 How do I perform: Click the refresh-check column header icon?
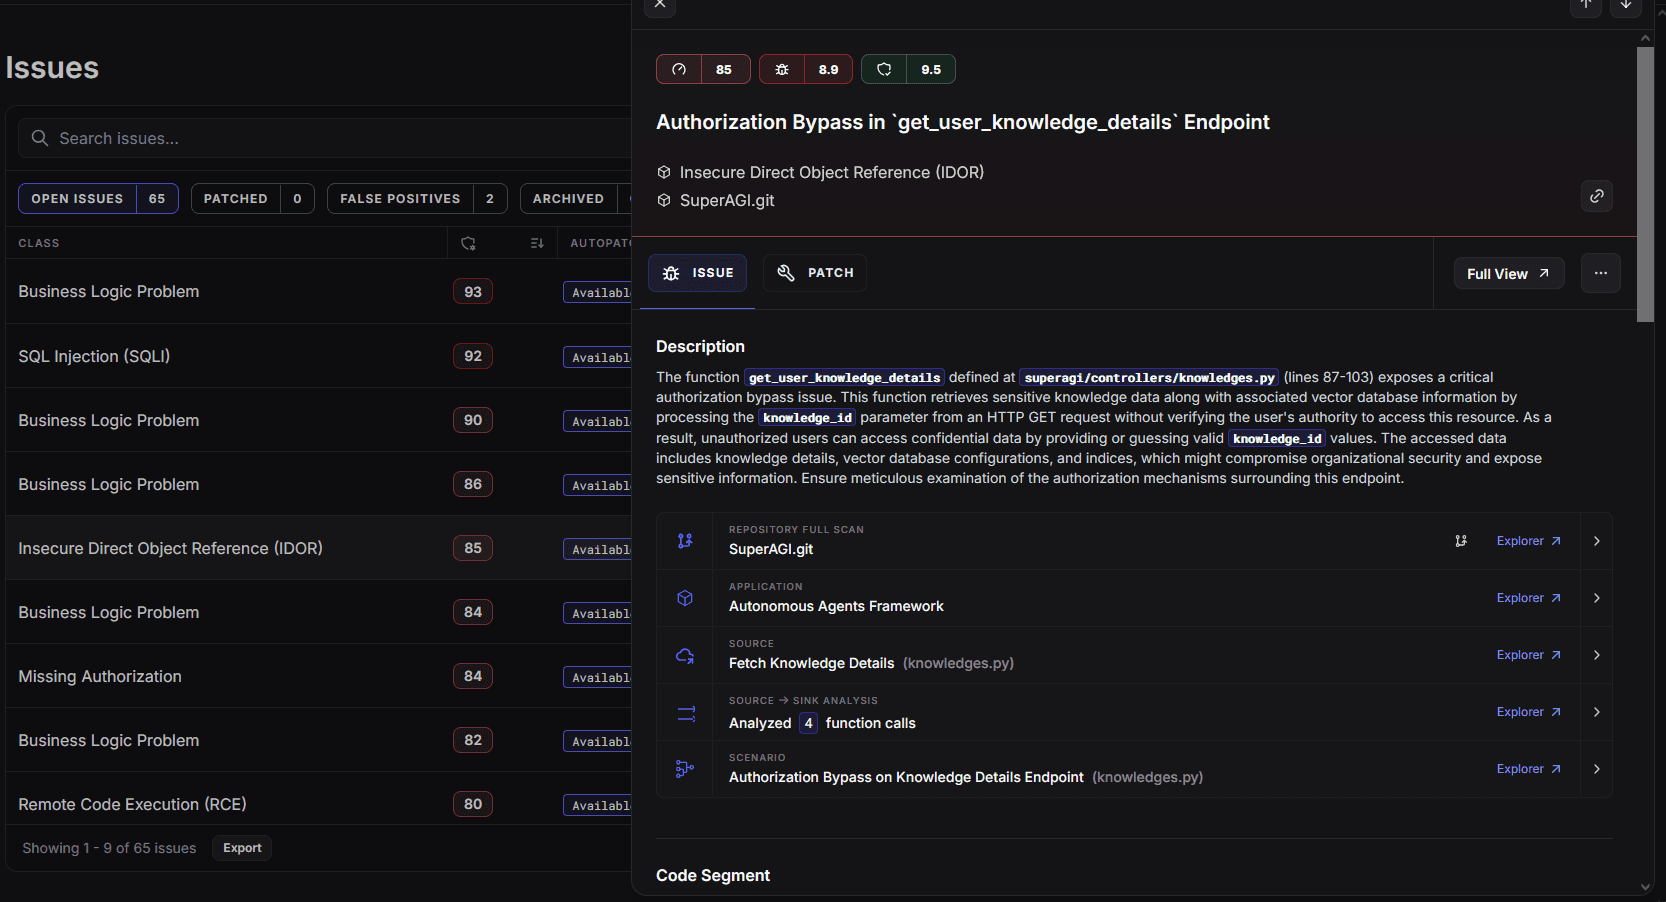coord(468,243)
